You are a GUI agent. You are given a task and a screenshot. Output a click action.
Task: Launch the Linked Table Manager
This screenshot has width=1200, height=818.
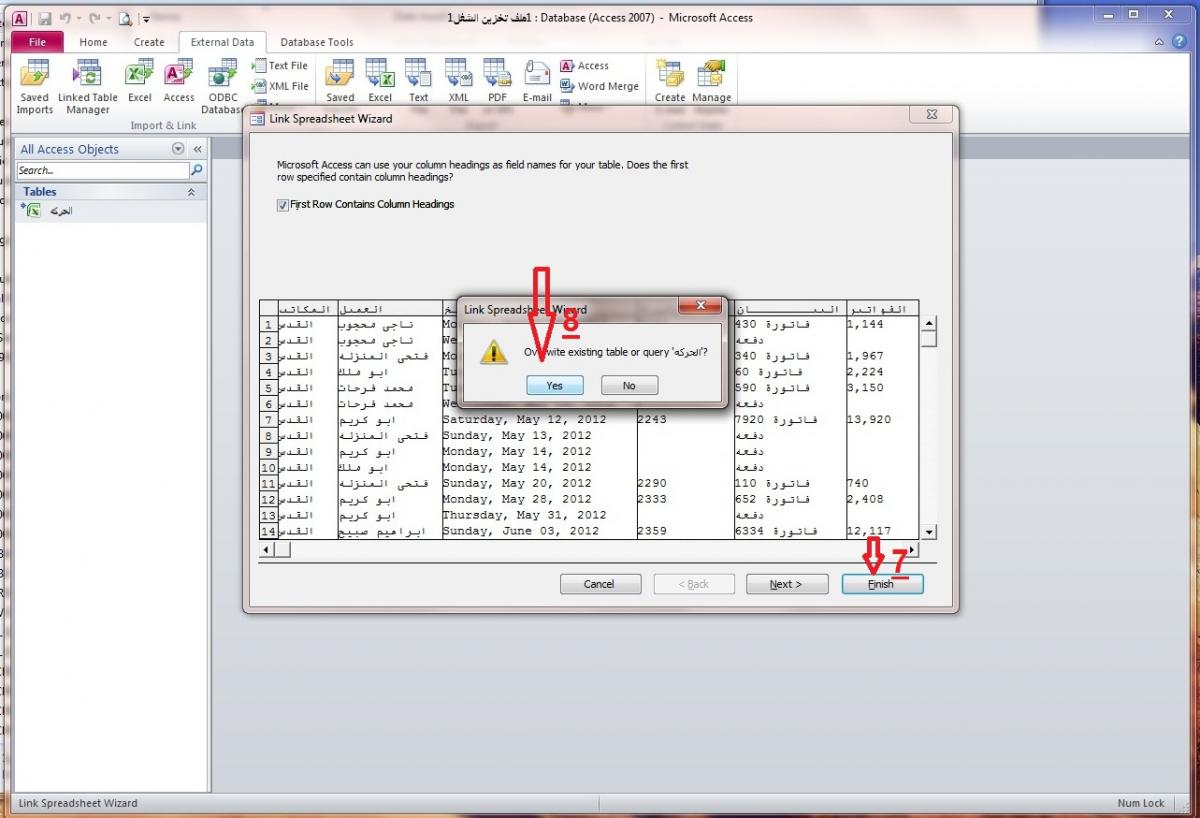88,86
